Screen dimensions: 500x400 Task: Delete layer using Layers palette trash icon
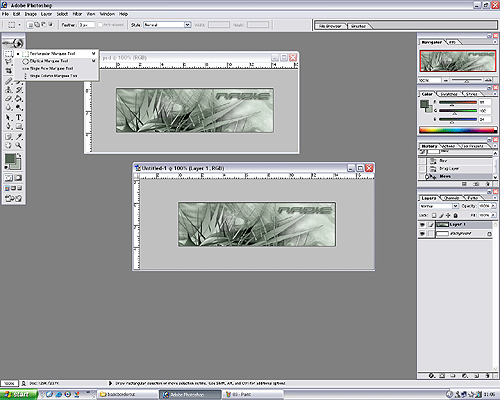click(487, 376)
